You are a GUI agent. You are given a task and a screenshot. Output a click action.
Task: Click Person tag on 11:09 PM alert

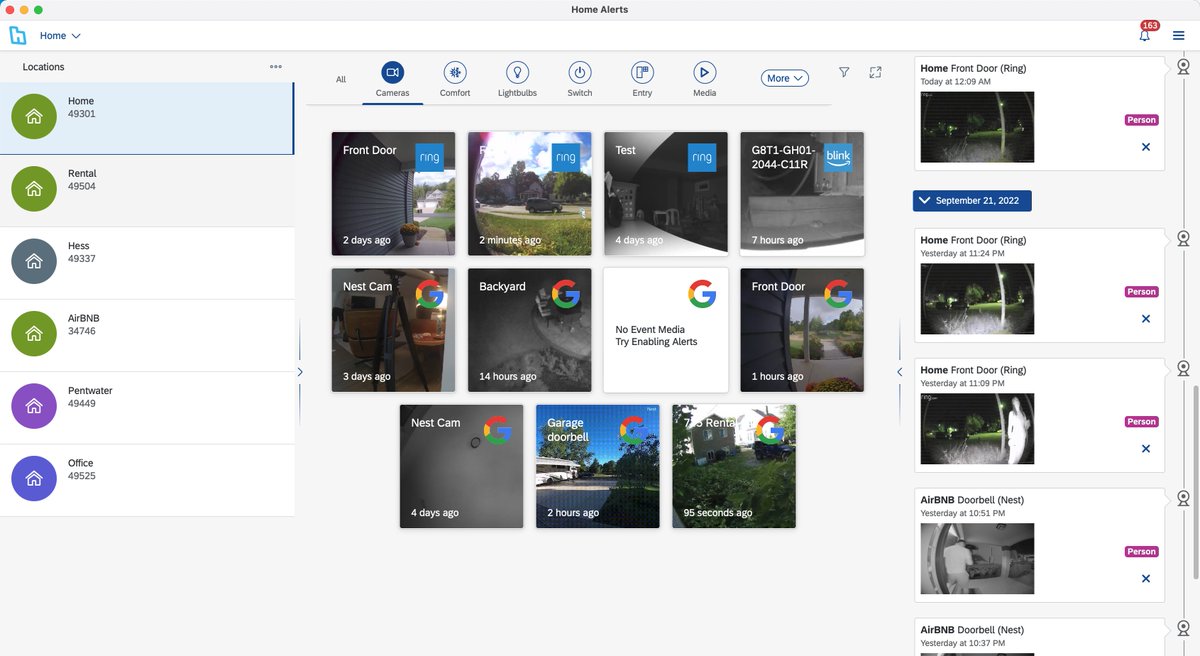pyautogui.click(x=1142, y=422)
